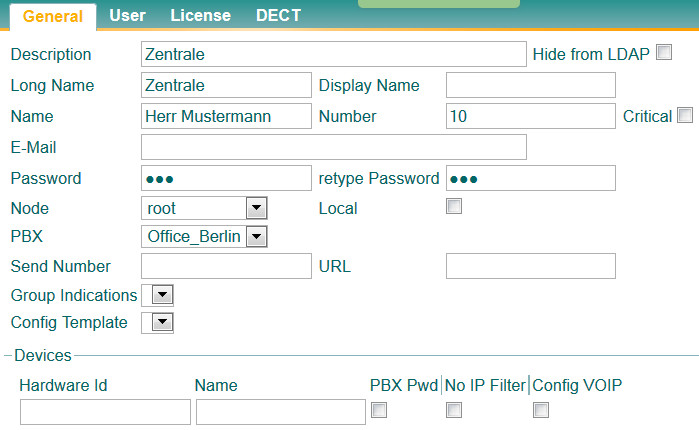Tick the No IP Filter checkbox
Screen dimensions: 699x430
coord(454,410)
